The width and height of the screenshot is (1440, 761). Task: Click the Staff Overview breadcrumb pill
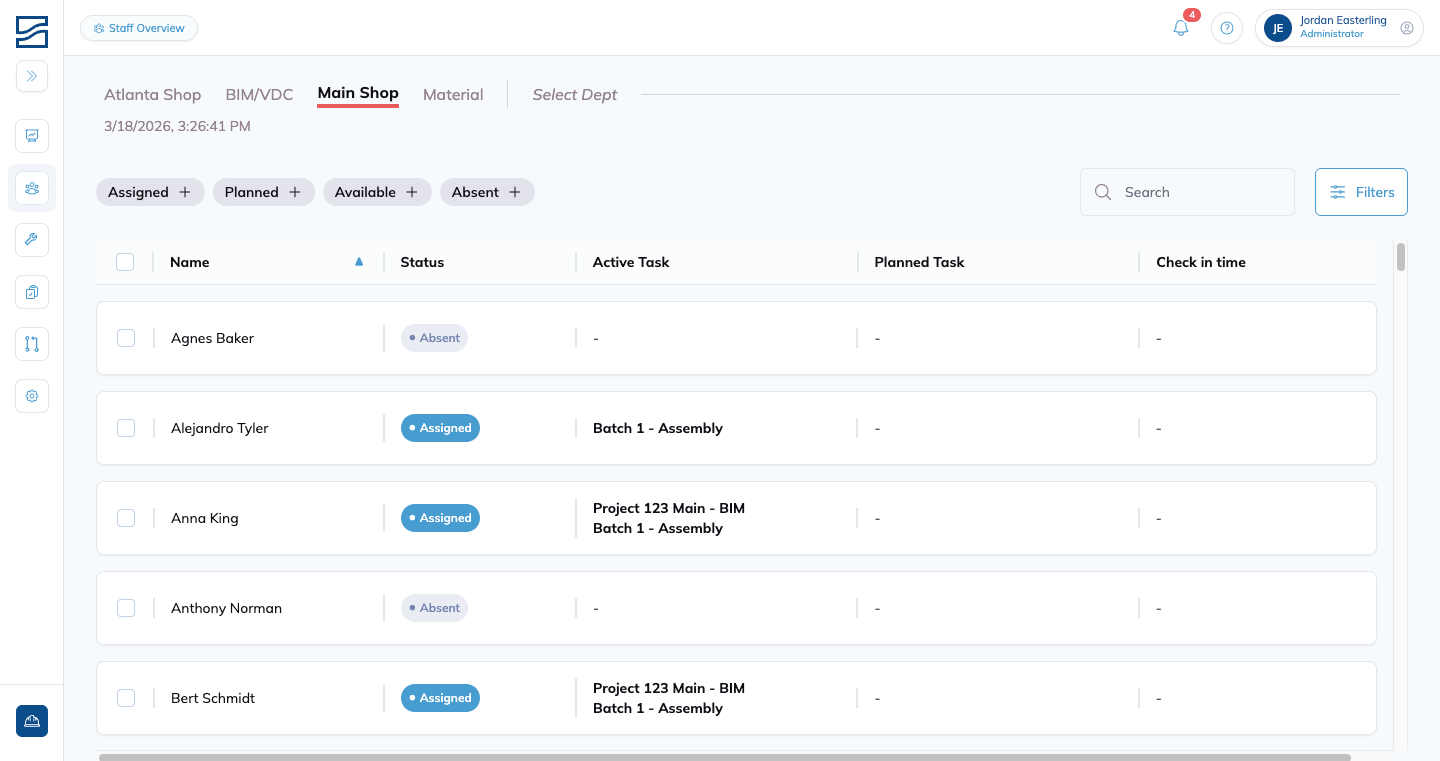[139, 28]
